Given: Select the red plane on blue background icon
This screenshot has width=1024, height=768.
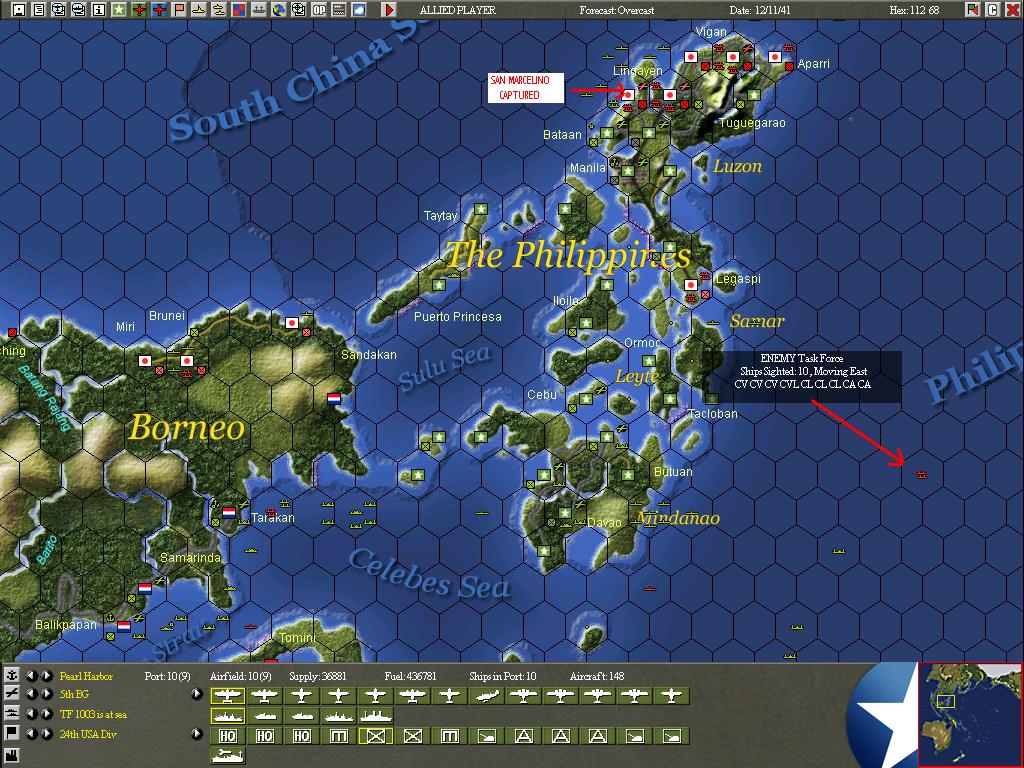Looking at the screenshot, I should point(159,10).
